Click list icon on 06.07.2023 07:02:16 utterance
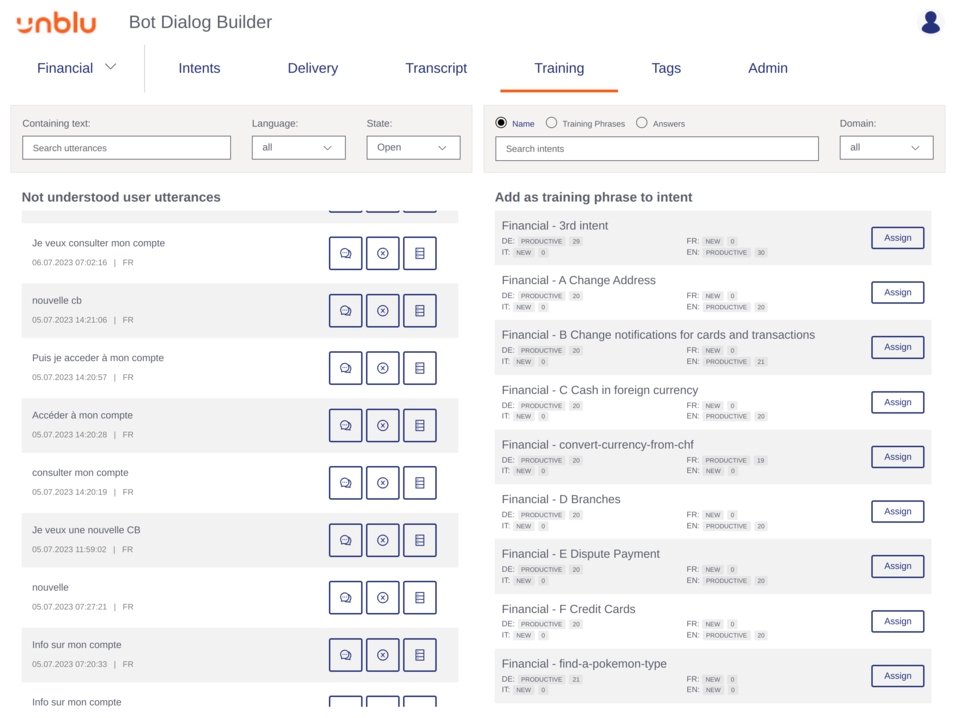This screenshot has width=956, height=718. [420, 254]
